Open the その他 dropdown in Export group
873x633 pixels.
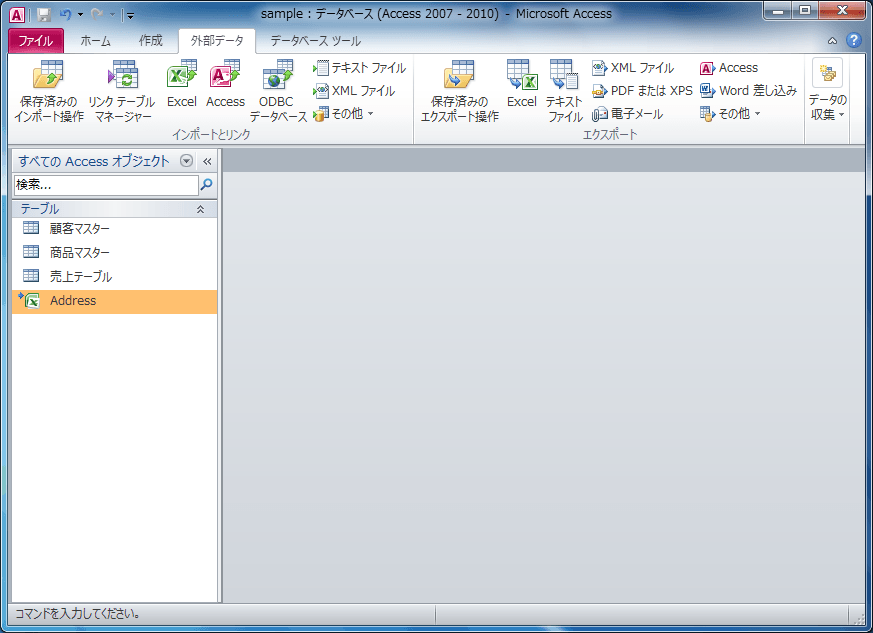[730, 114]
